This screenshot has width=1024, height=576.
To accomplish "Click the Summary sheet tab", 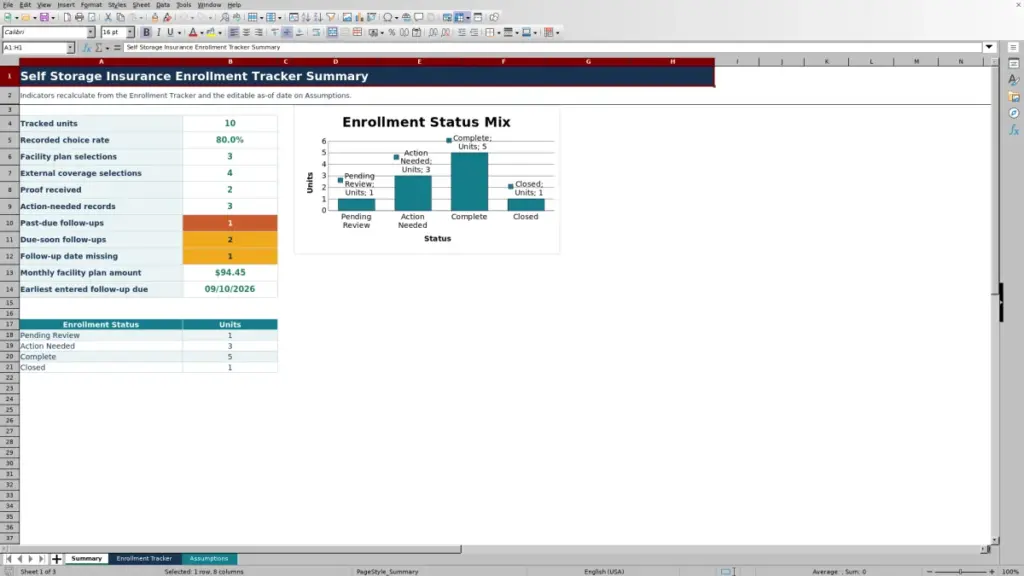I will coord(87,559).
